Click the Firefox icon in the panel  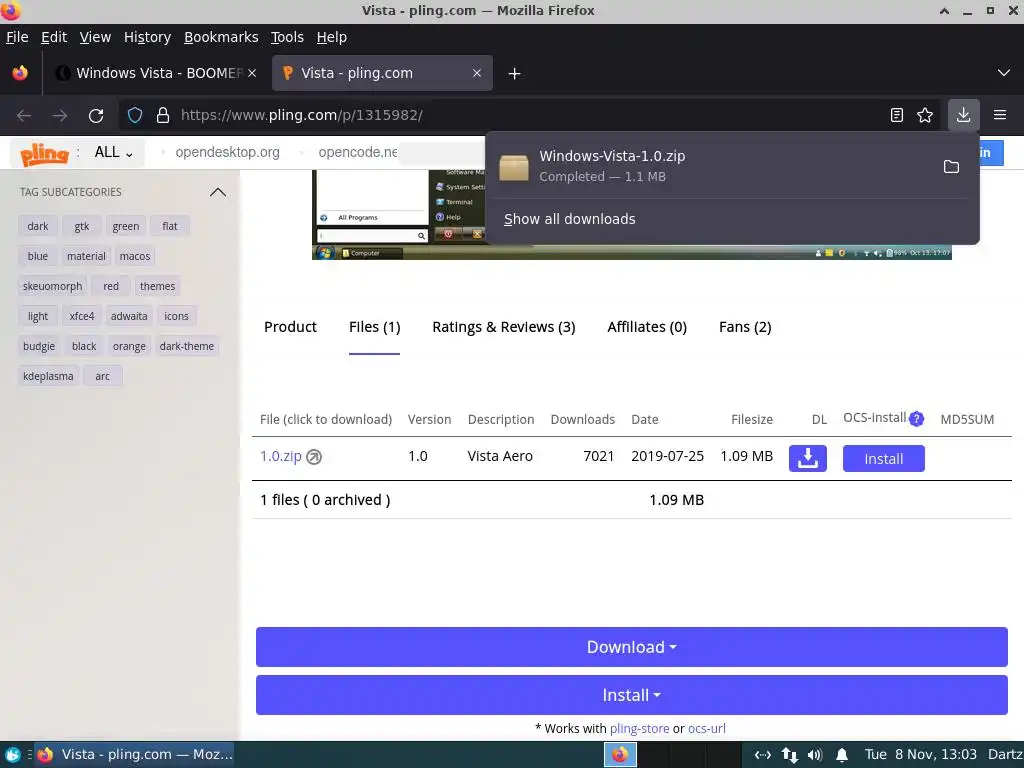(620, 755)
